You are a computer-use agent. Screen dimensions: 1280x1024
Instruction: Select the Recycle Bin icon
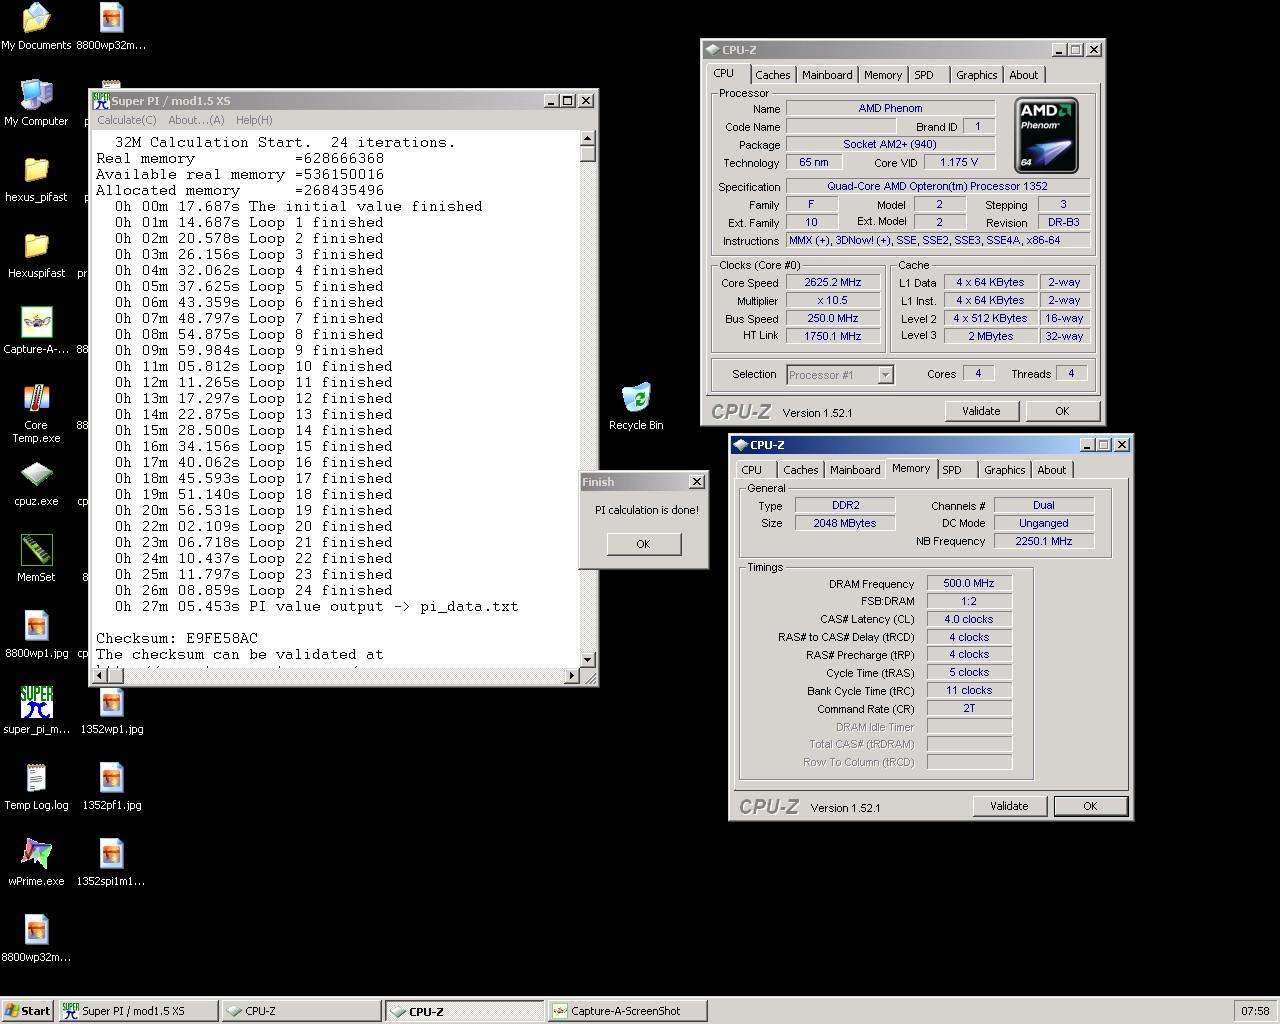coord(636,406)
